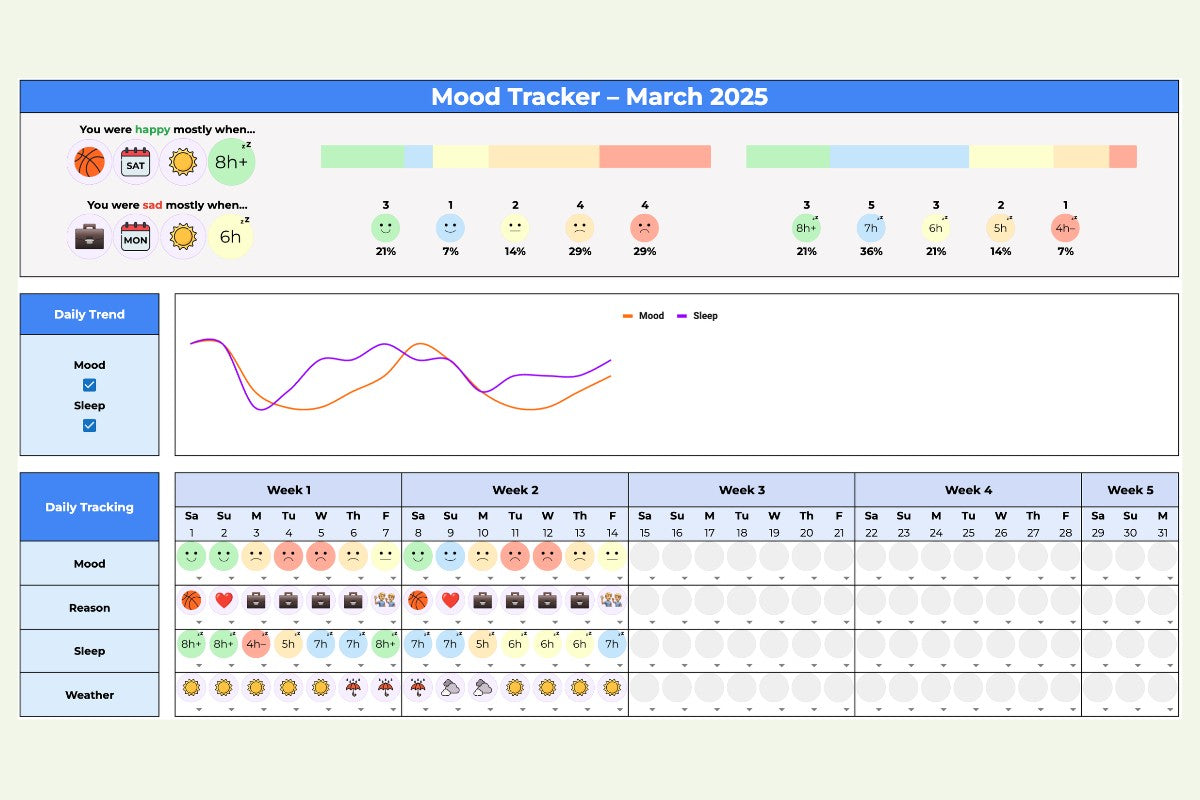Select the Week 4 header
This screenshot has width=1200, height=800.
(x=968, y=490)
